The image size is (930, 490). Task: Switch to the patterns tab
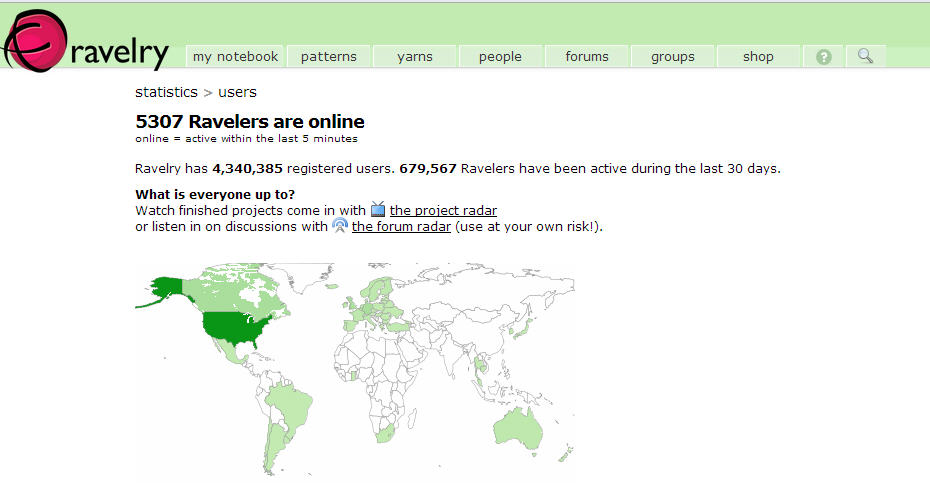(329, 57)
